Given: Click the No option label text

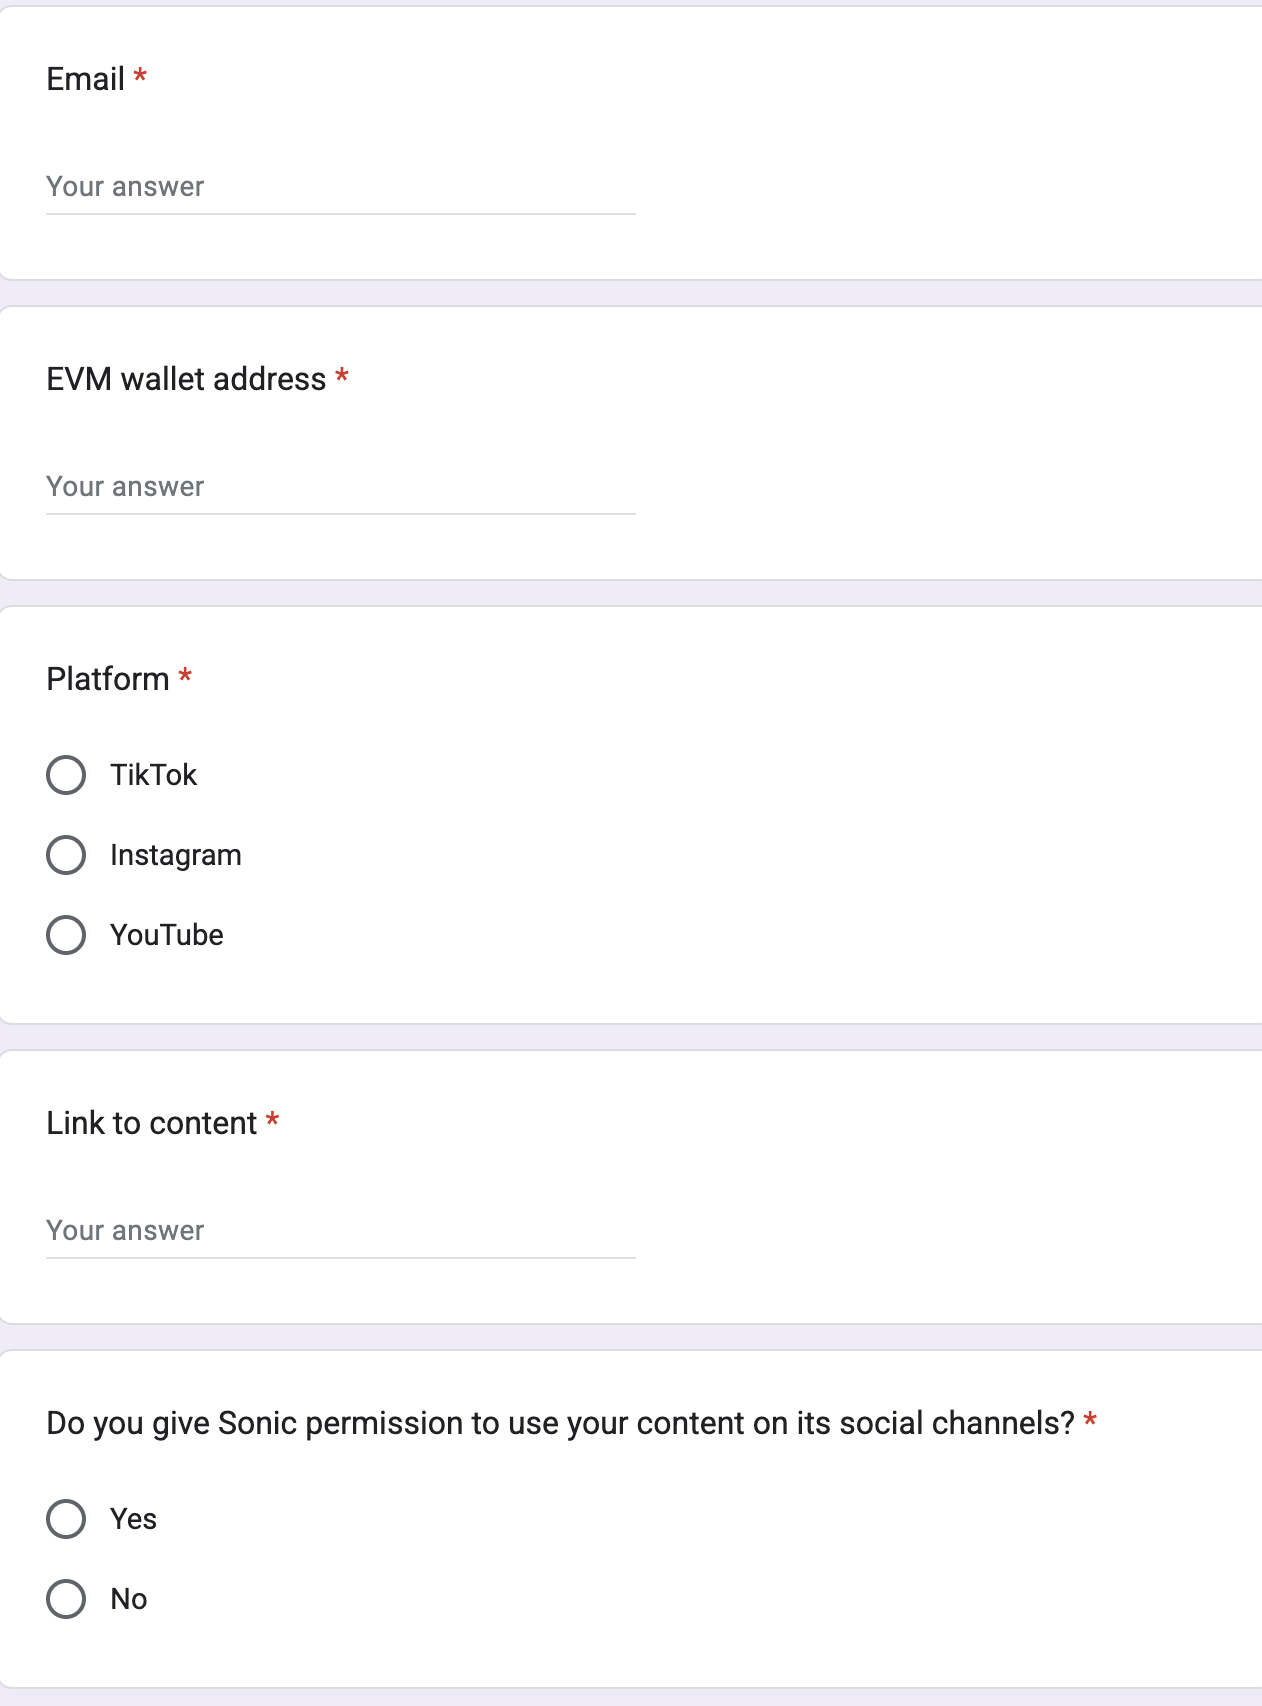Looking at the screenshot, I should (129, 1599).
